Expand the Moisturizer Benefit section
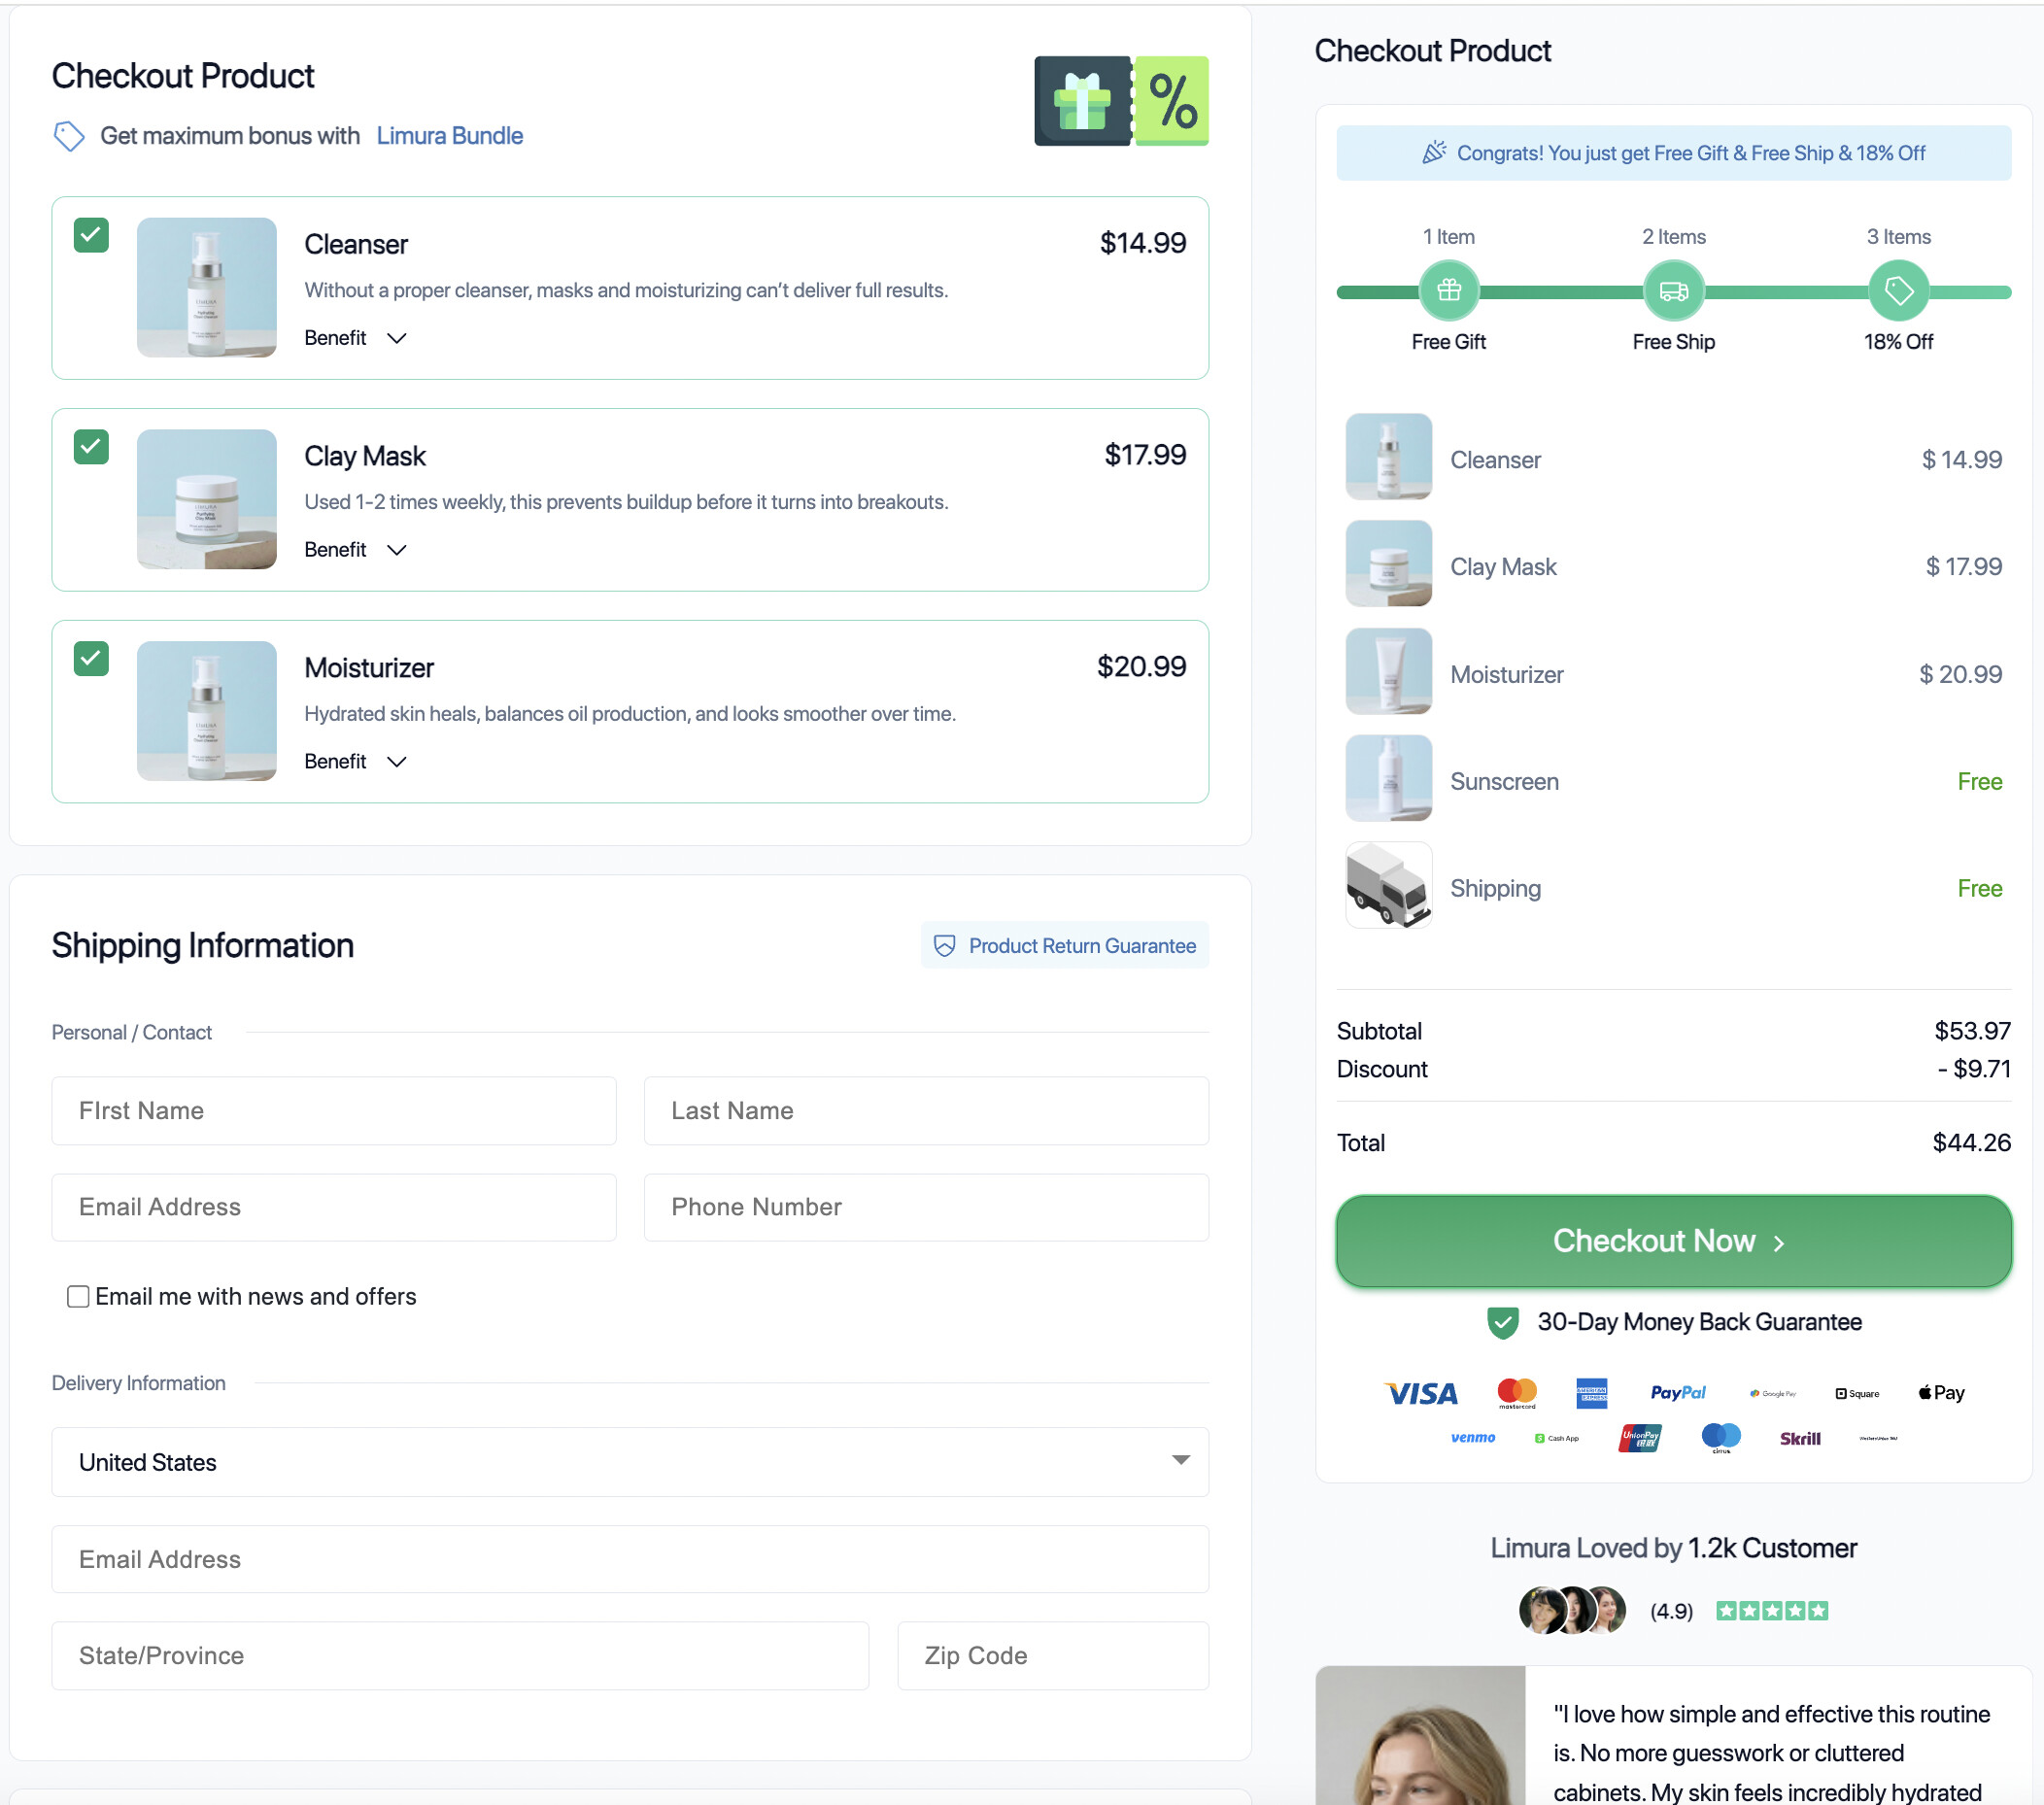The height and width of the screenshot is (1805, 2044). (355, 762)
